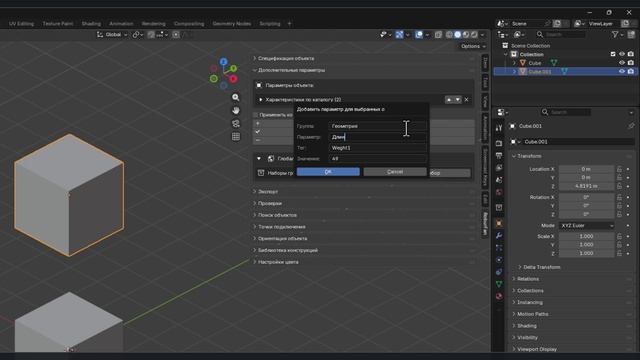Toggle the camera view icon in viewport
The width and height of the screenshot is (640, 360).
tap(236, 123)
